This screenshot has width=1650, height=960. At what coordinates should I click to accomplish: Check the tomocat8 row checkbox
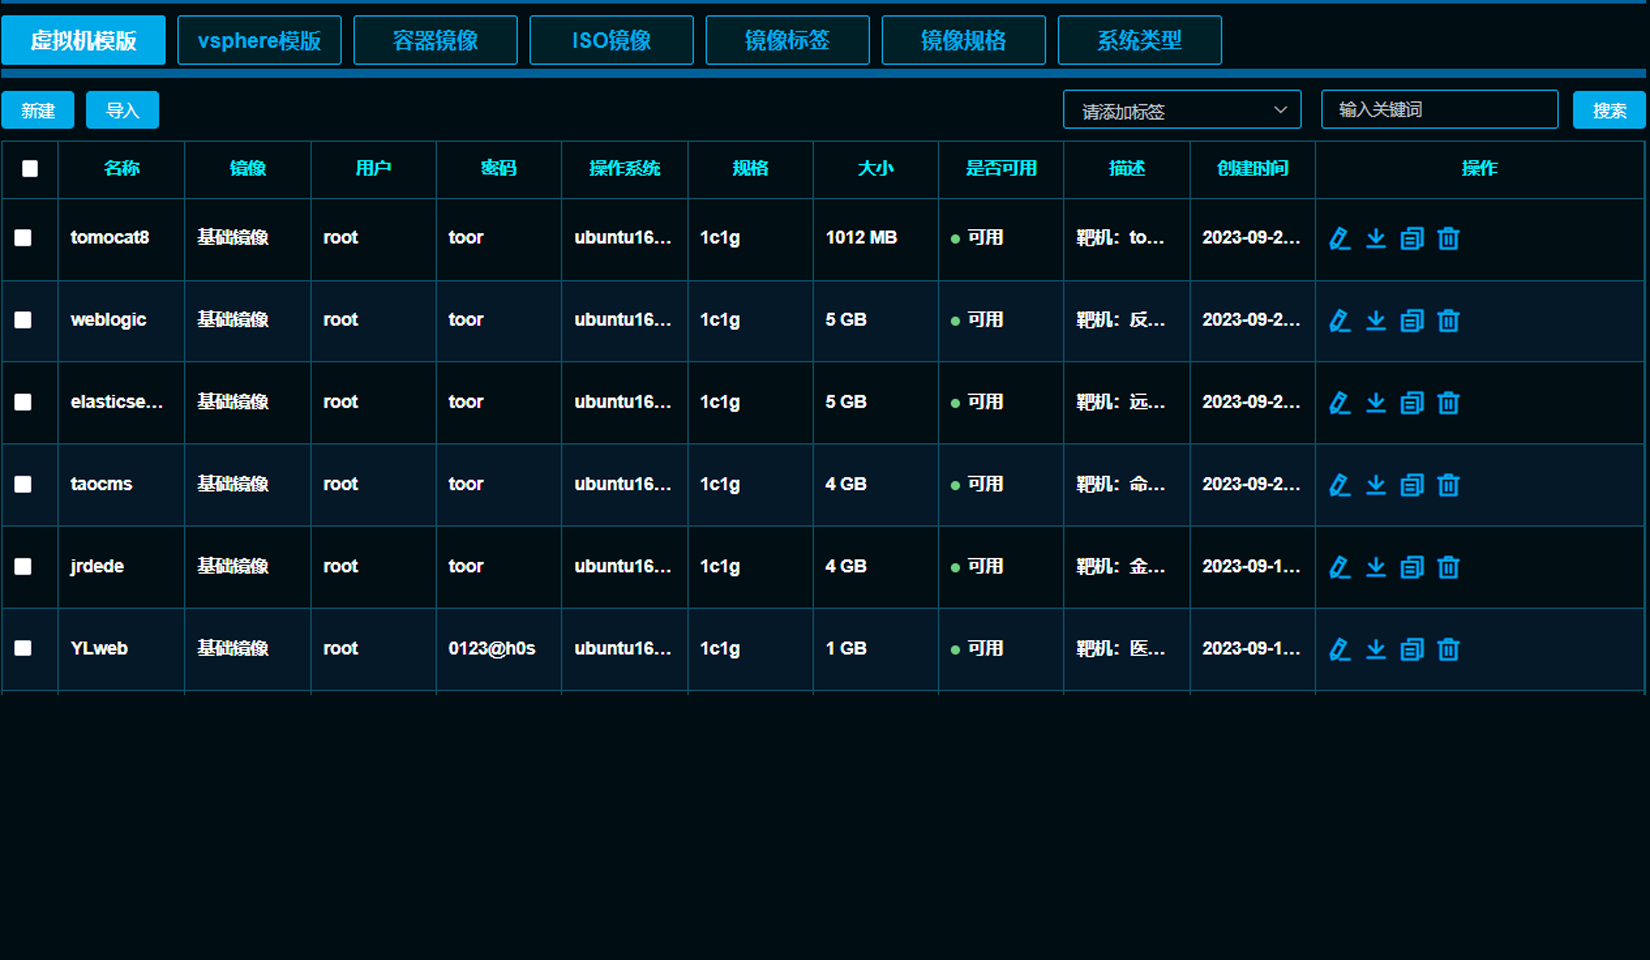pyautogui.click(x=23, y=238)
